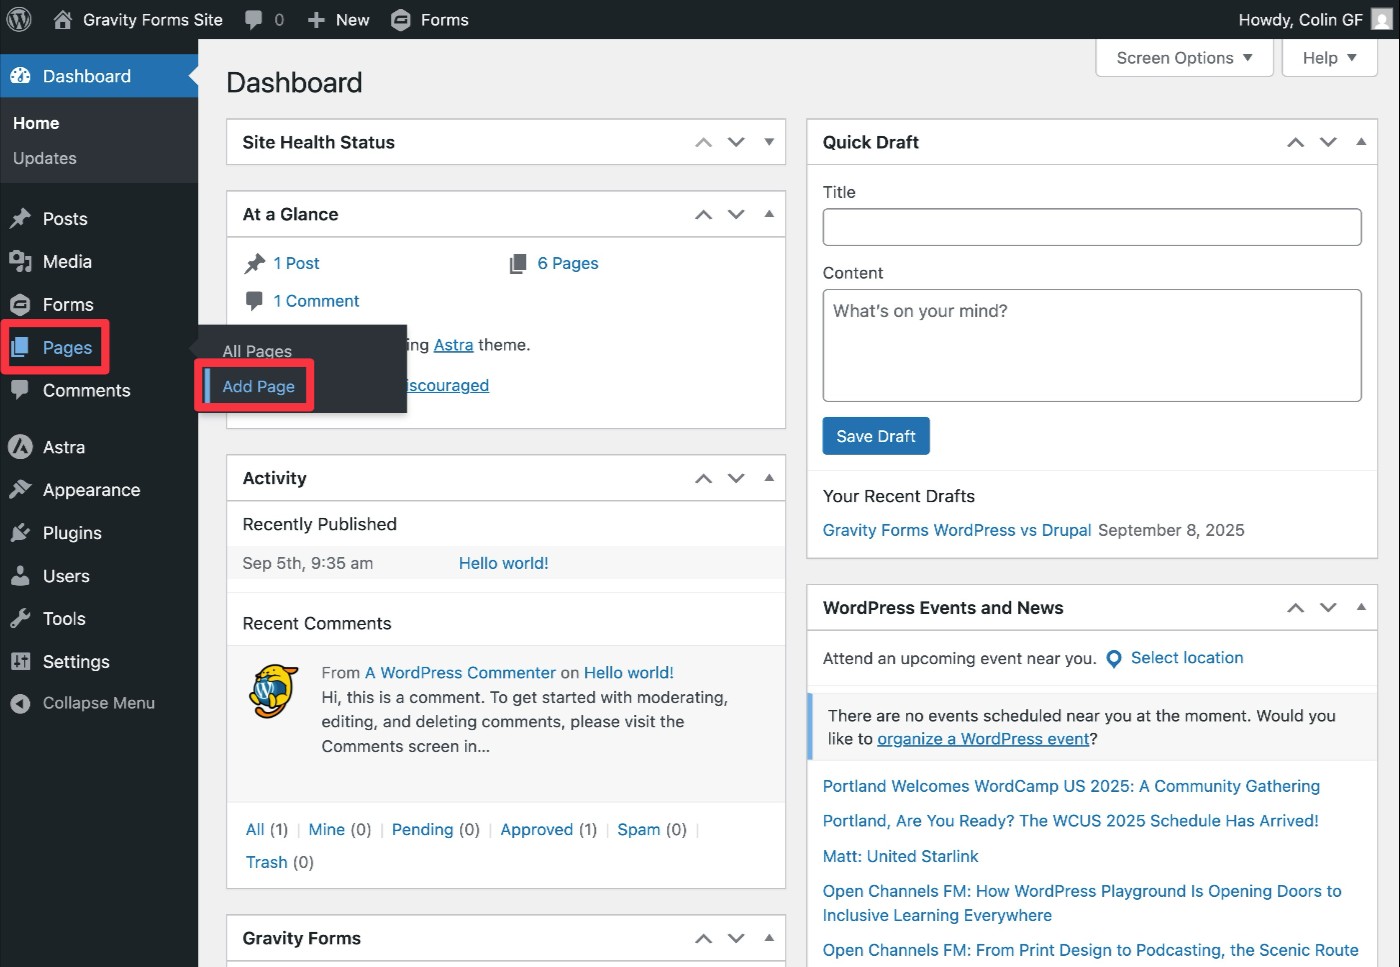Screen dimensions: 1400x967
Task: Toggle the Site Health Status panel
Action: [x=768, y=142]
